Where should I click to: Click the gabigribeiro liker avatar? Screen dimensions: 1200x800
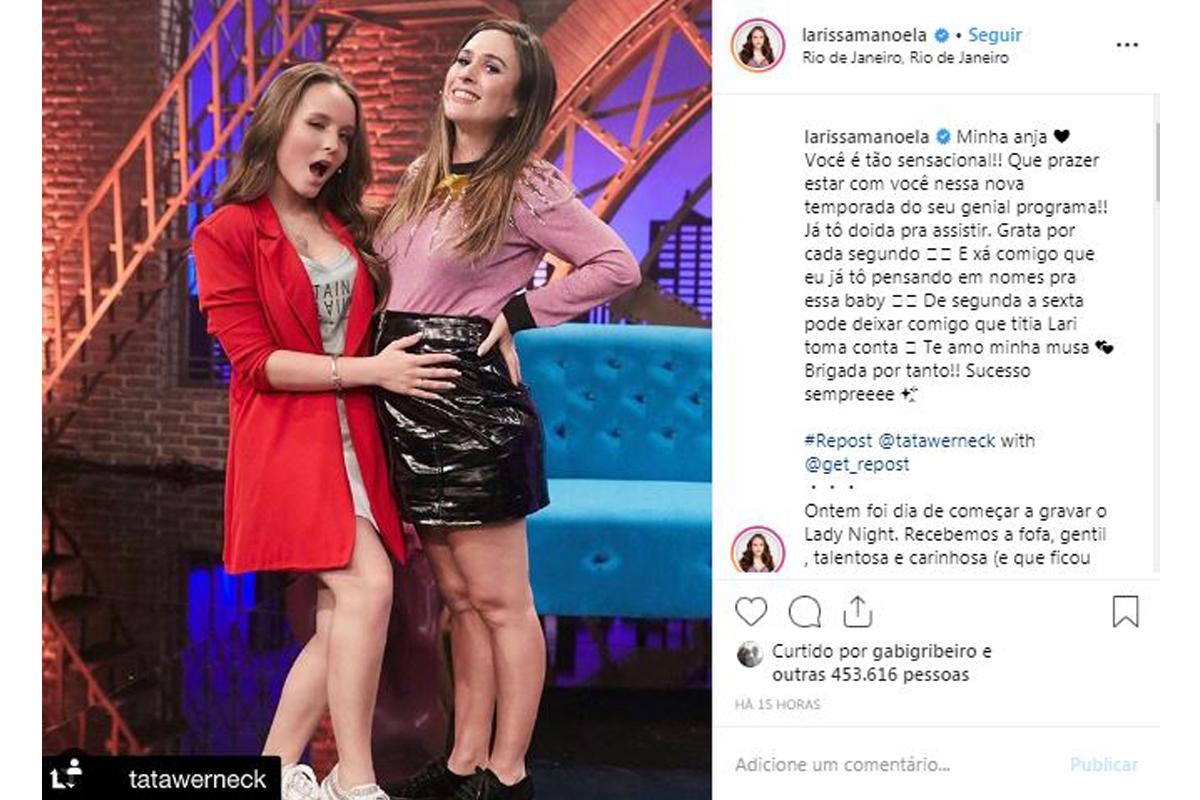[x=750, y=654]
